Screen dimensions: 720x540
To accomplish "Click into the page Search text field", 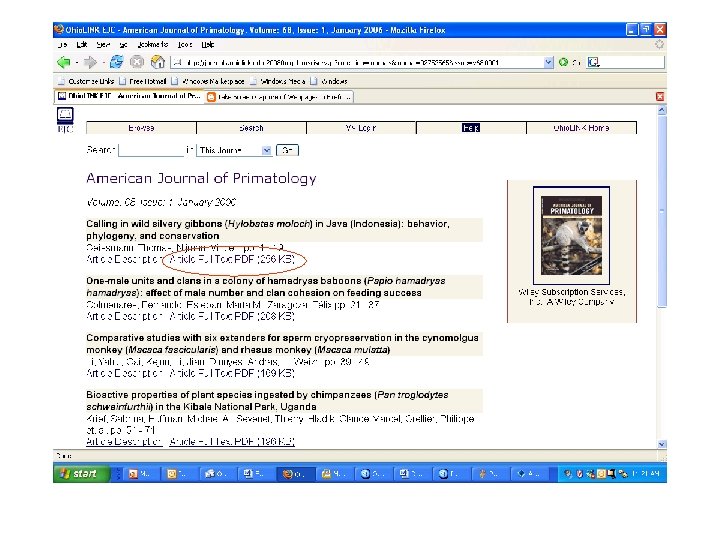I will coord(151,150).
